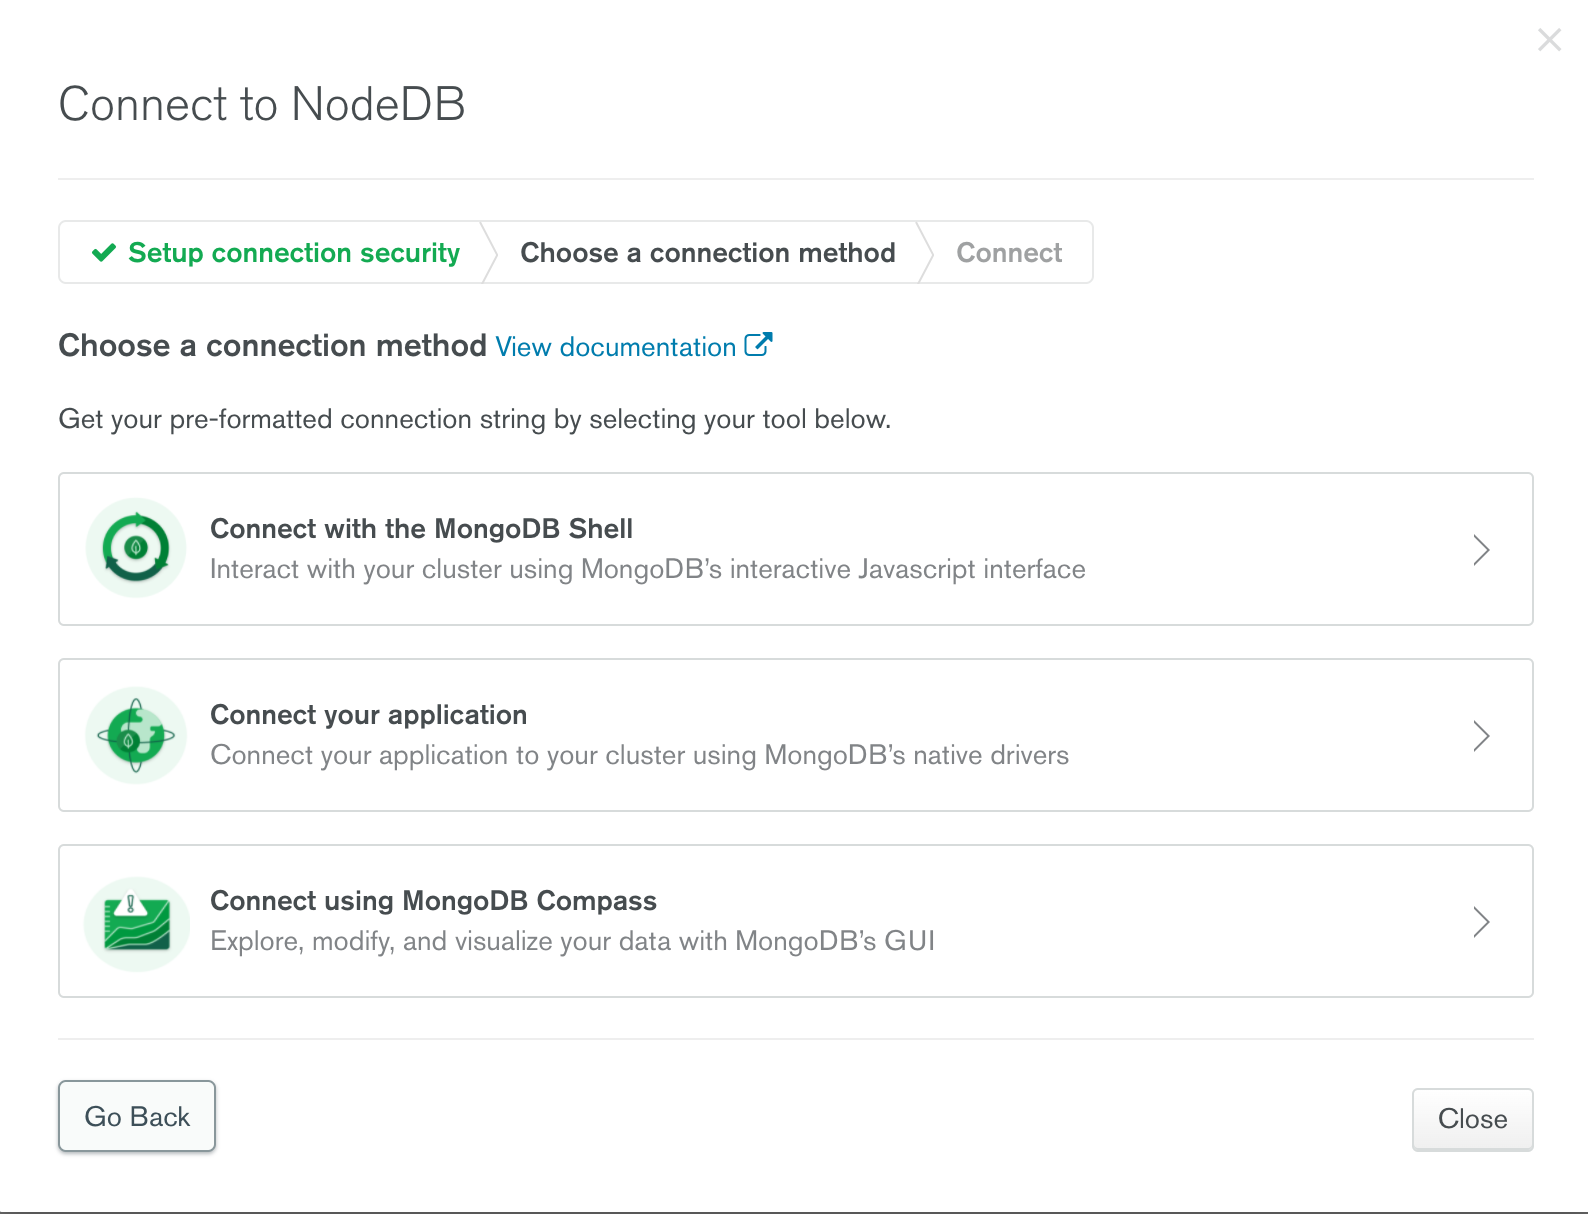The image size is (1588, 1214).
Task: Choose Connect your application title
Action: 368,715
